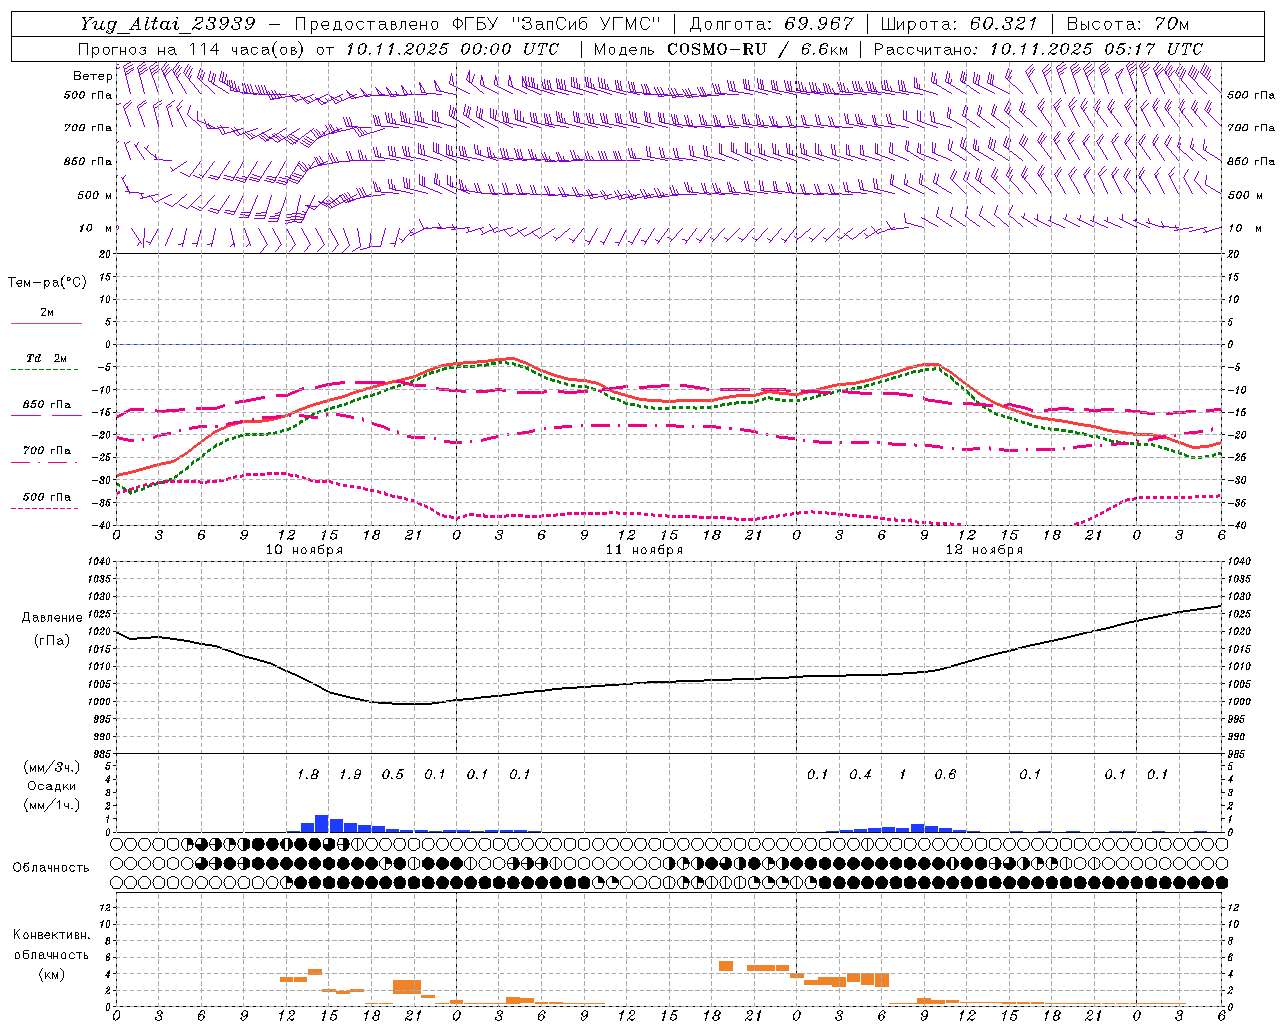The width and height of the screenshot is (1280, 1024).
Task: Click the Конвективн. label
Action: tap(52, 935)
